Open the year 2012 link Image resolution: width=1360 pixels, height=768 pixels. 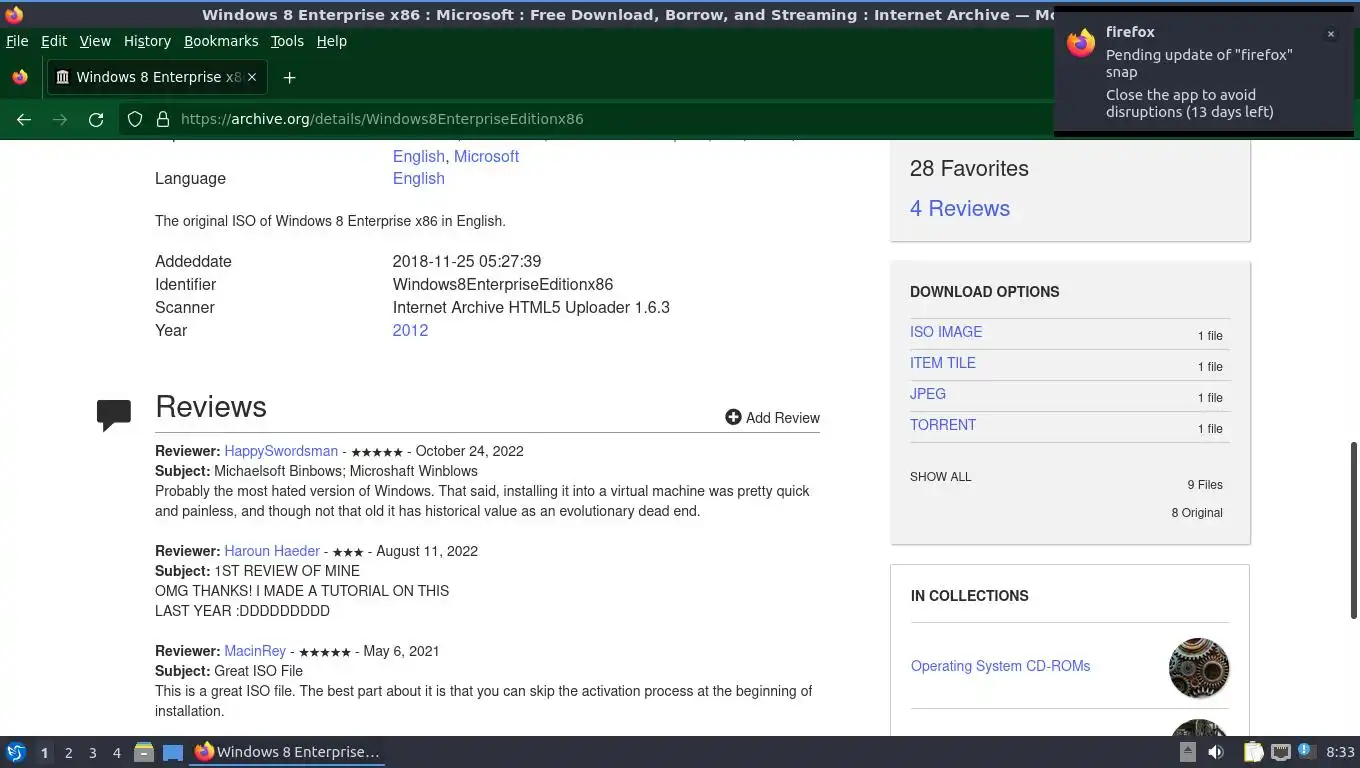click(x=410, y=330)
